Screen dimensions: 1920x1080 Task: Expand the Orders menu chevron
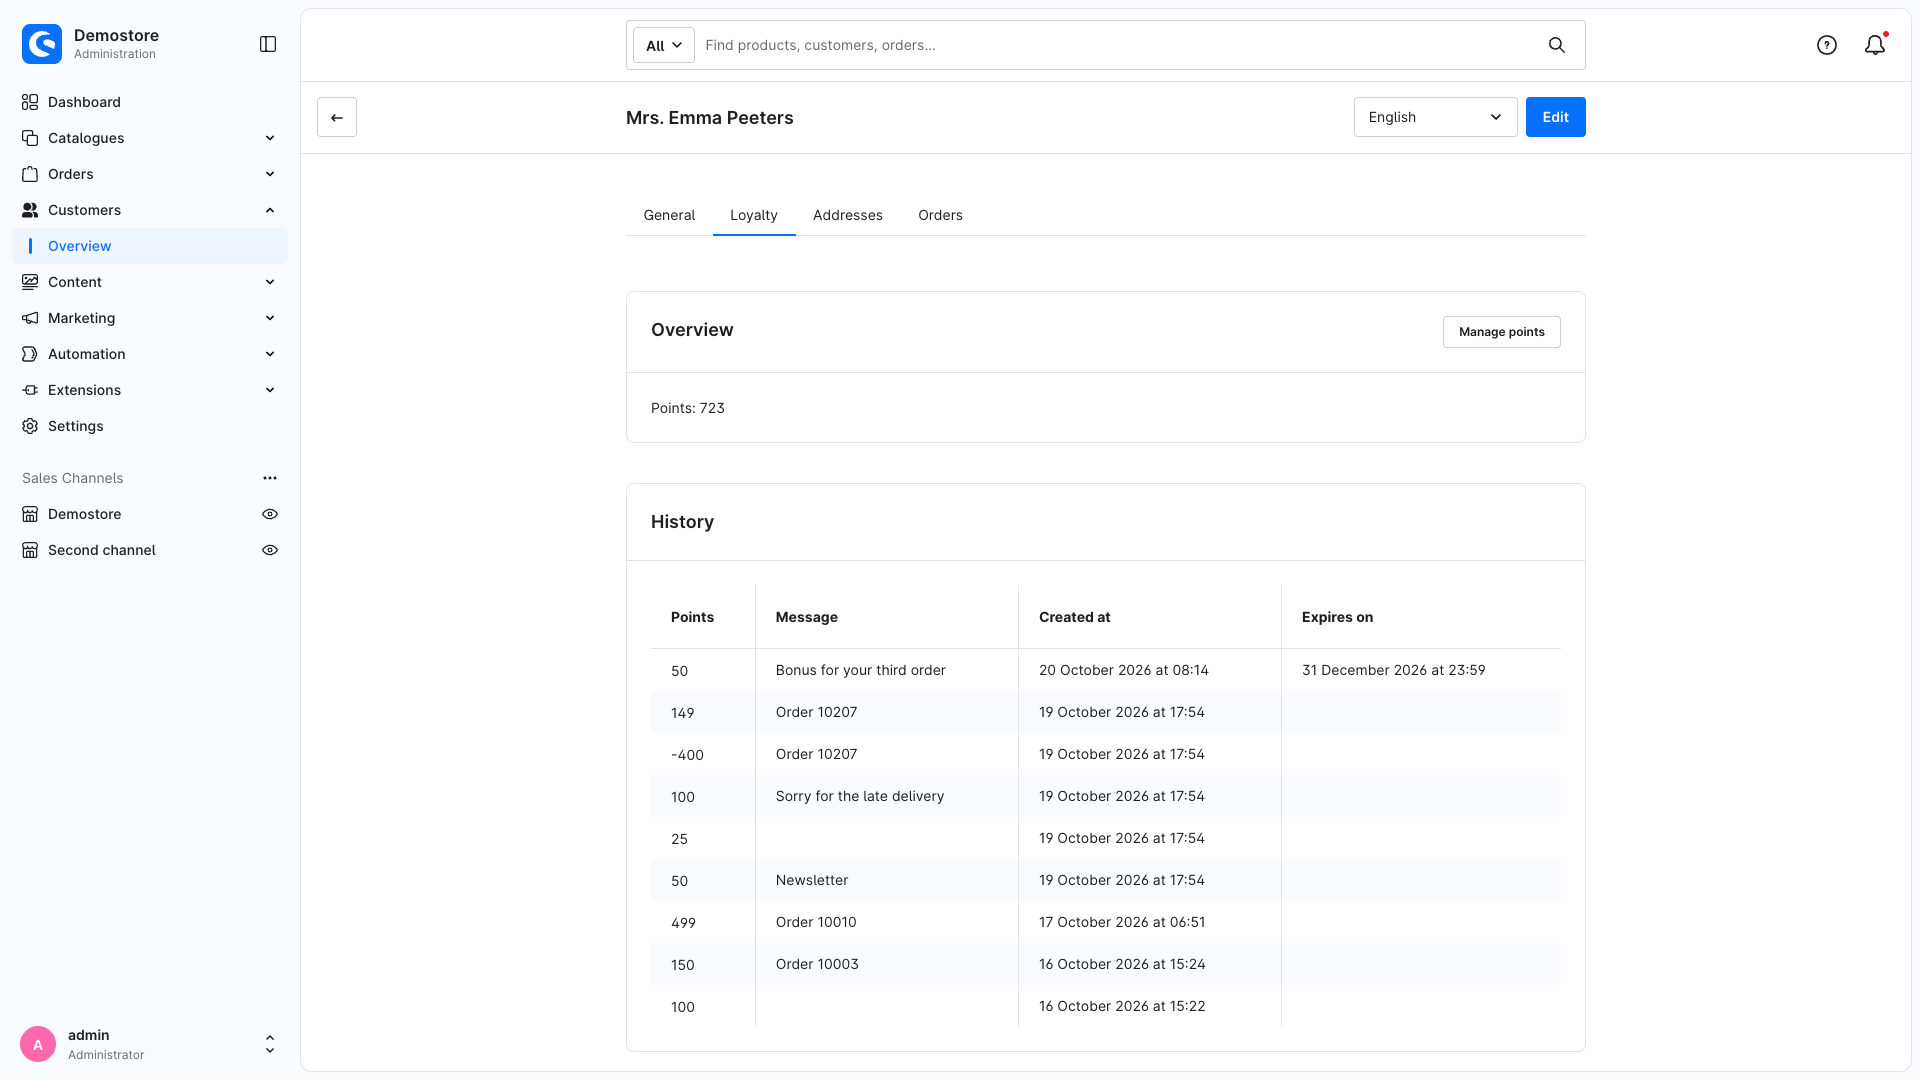pos(270,174)
